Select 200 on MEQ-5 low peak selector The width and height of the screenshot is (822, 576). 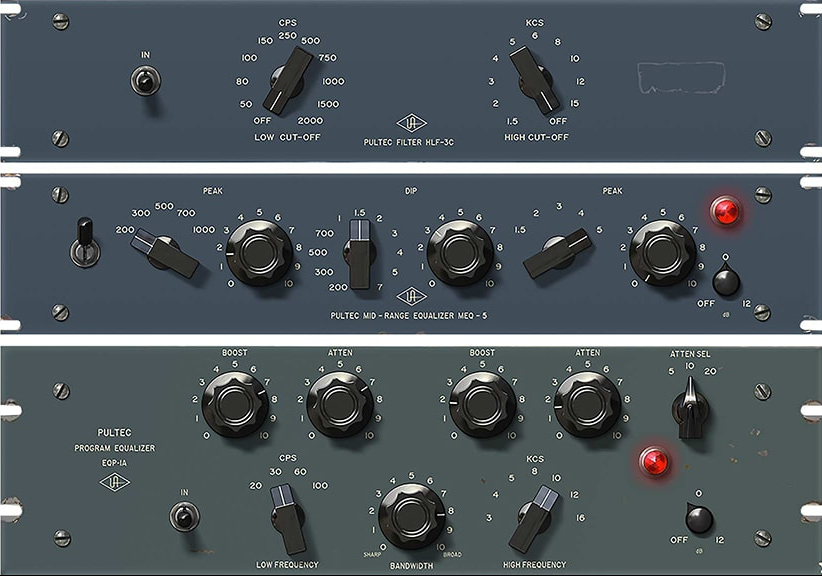[x=125, y=230]
